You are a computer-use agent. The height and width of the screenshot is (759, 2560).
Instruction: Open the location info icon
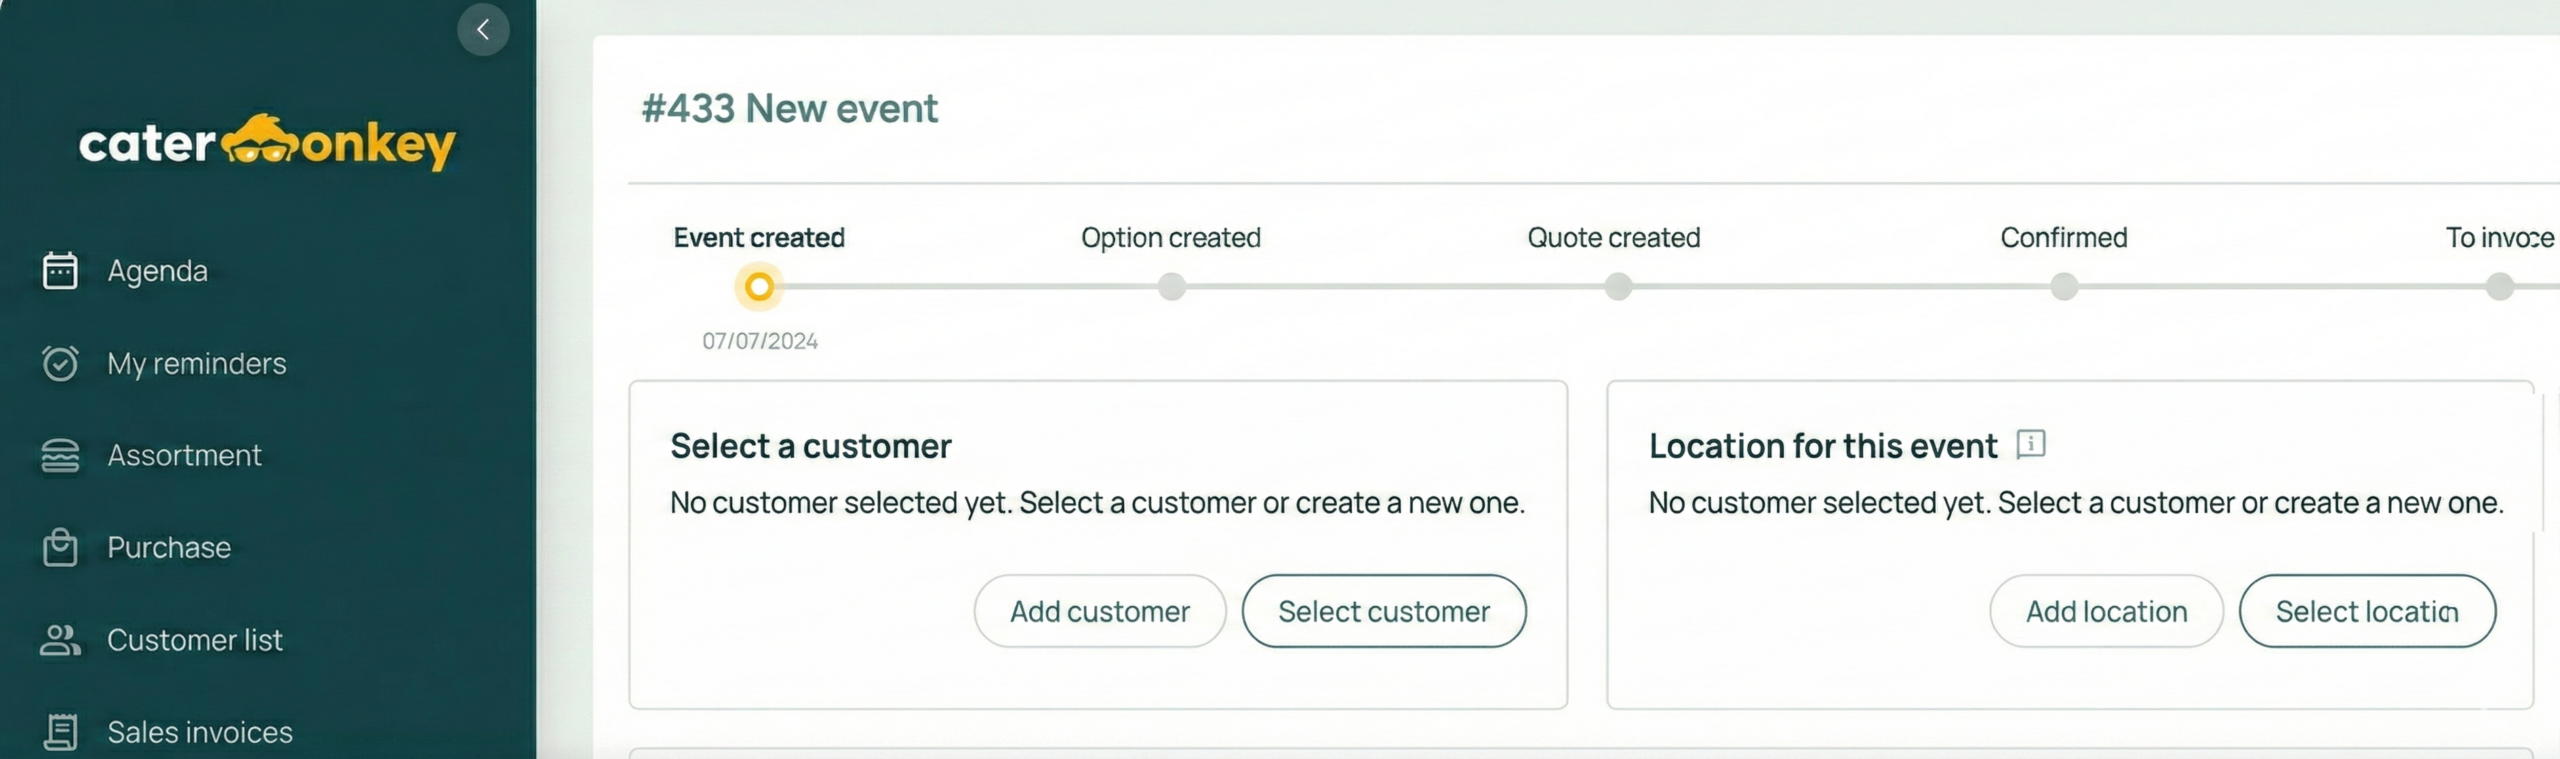click(x=2030, y=444)
